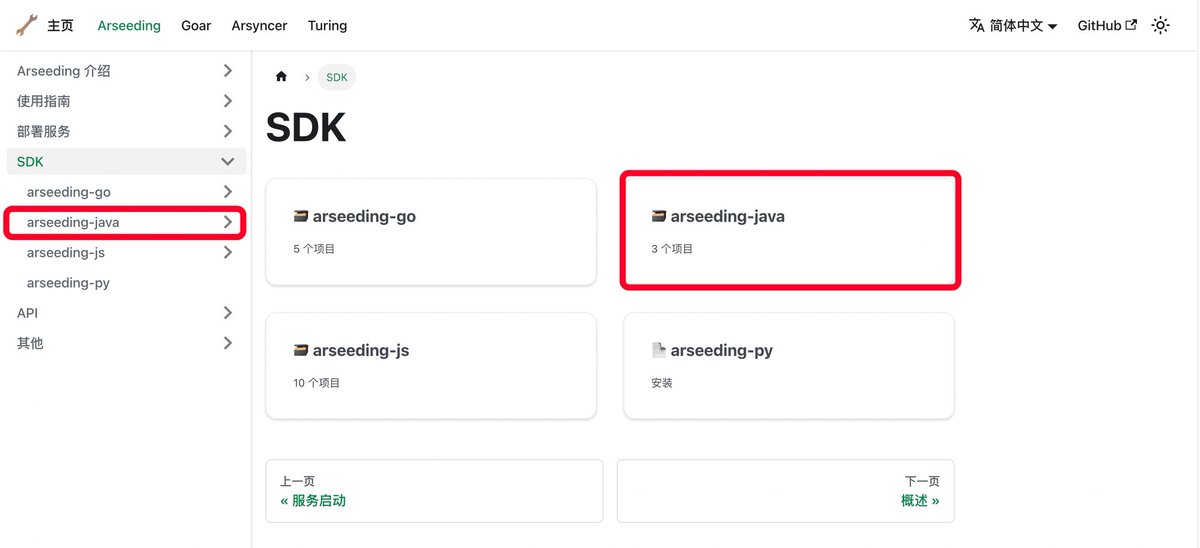Expand the 使用指南 sidebar chevron
Viewport: 1200px width, 548px height.
coord(228,101)
